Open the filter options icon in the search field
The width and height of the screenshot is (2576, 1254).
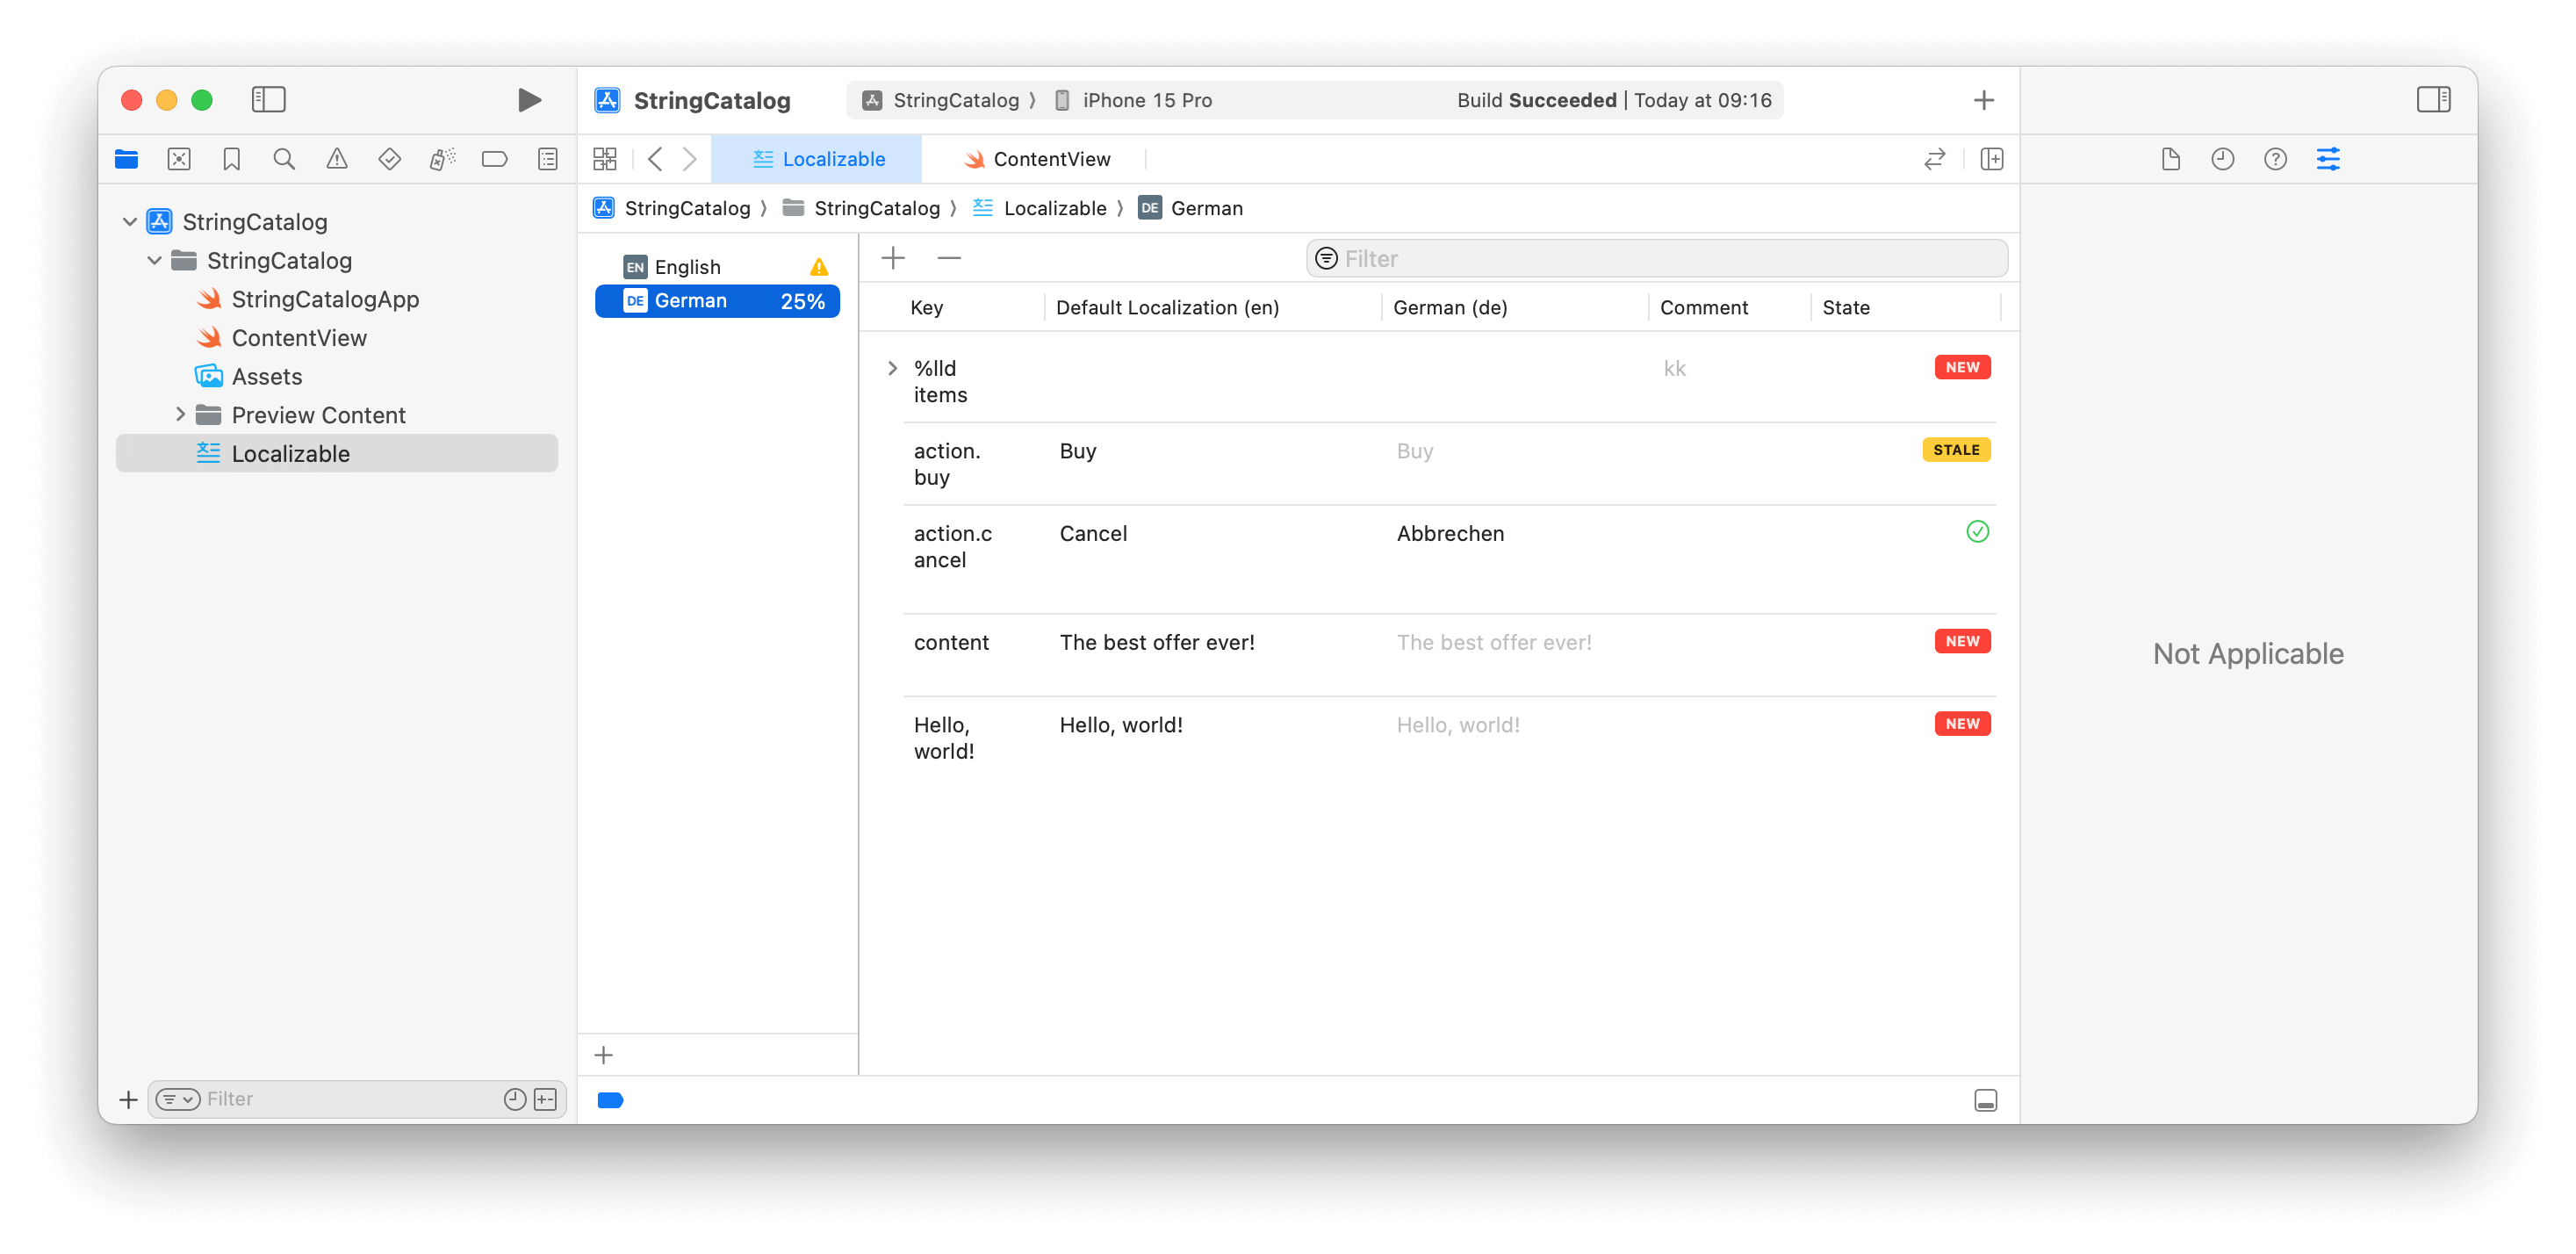[1326, 258]
